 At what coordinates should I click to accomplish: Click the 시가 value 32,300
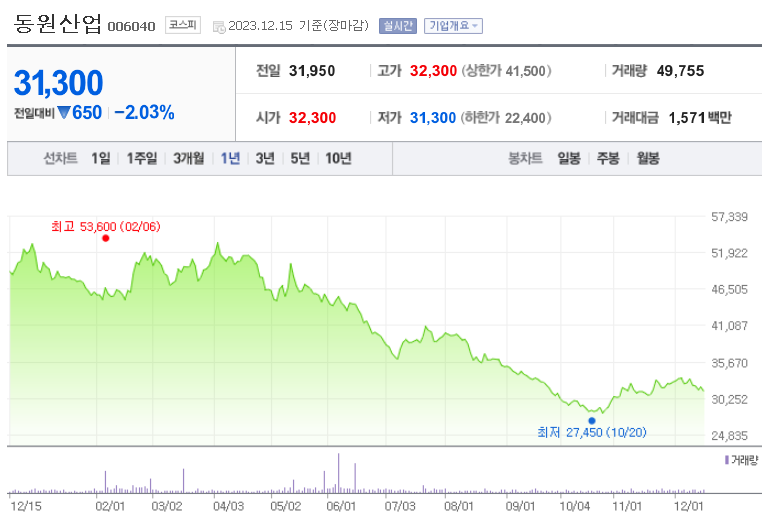click(312, 118)
